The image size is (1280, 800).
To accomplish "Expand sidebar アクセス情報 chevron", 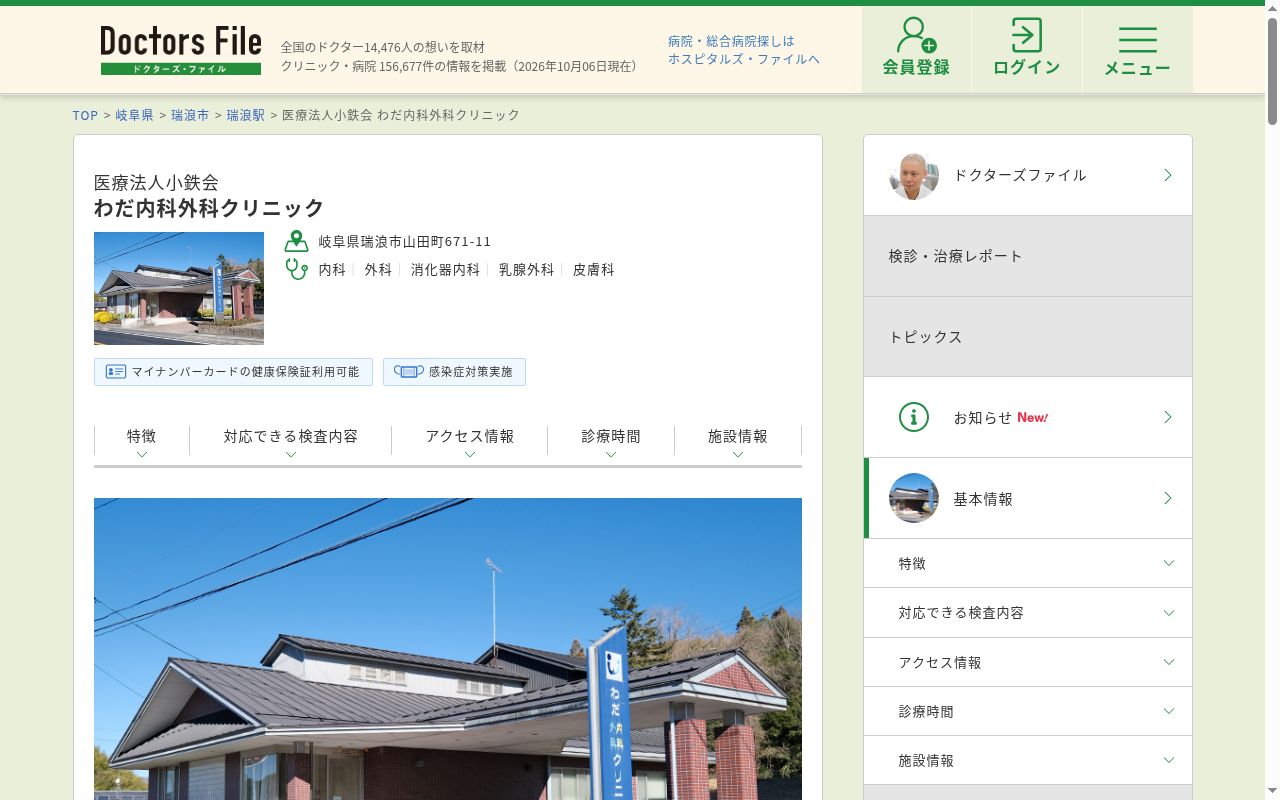I will point(1168,662).
